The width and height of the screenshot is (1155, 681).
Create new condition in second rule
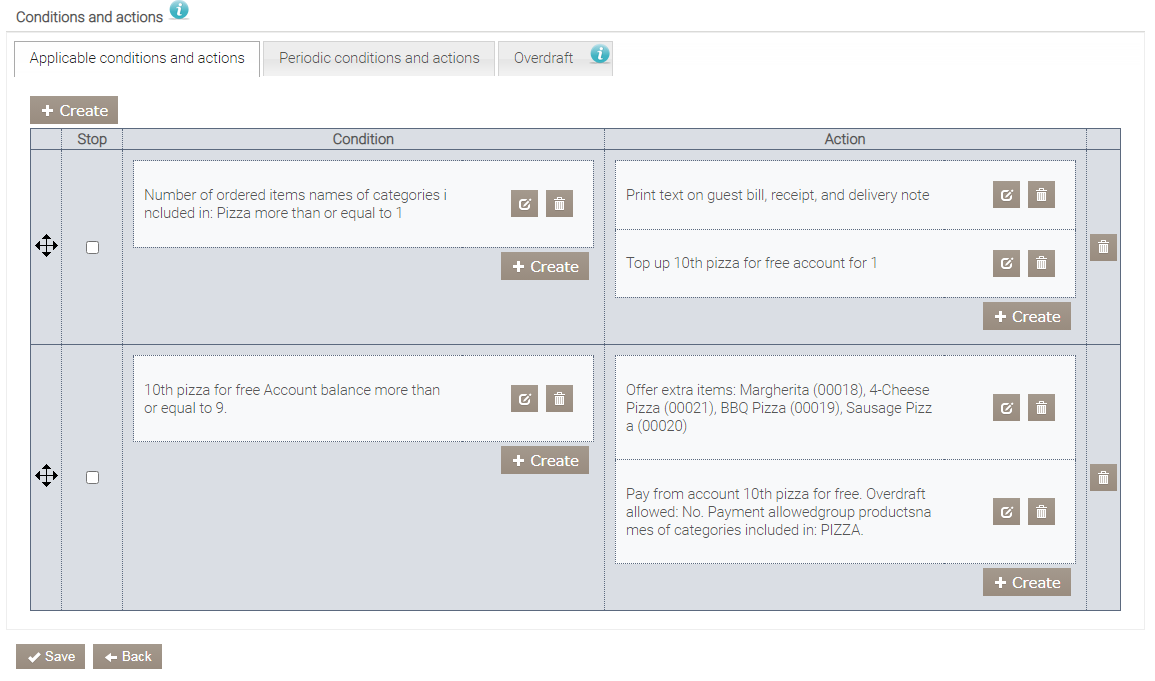(x=545, y=460)
